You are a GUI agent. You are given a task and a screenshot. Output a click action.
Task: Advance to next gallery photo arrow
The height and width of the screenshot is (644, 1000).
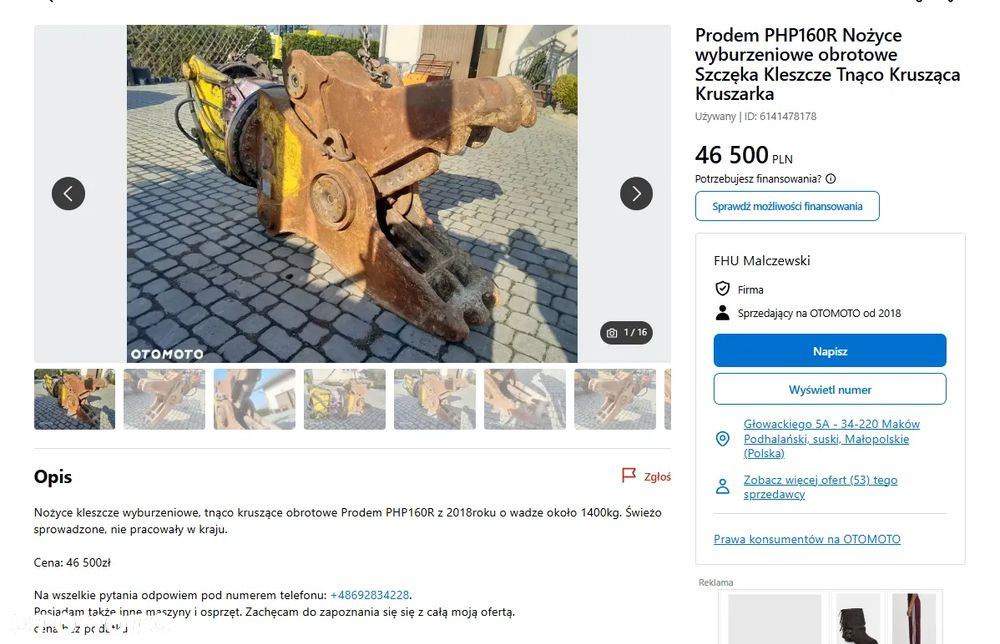(x=636, y=193)
